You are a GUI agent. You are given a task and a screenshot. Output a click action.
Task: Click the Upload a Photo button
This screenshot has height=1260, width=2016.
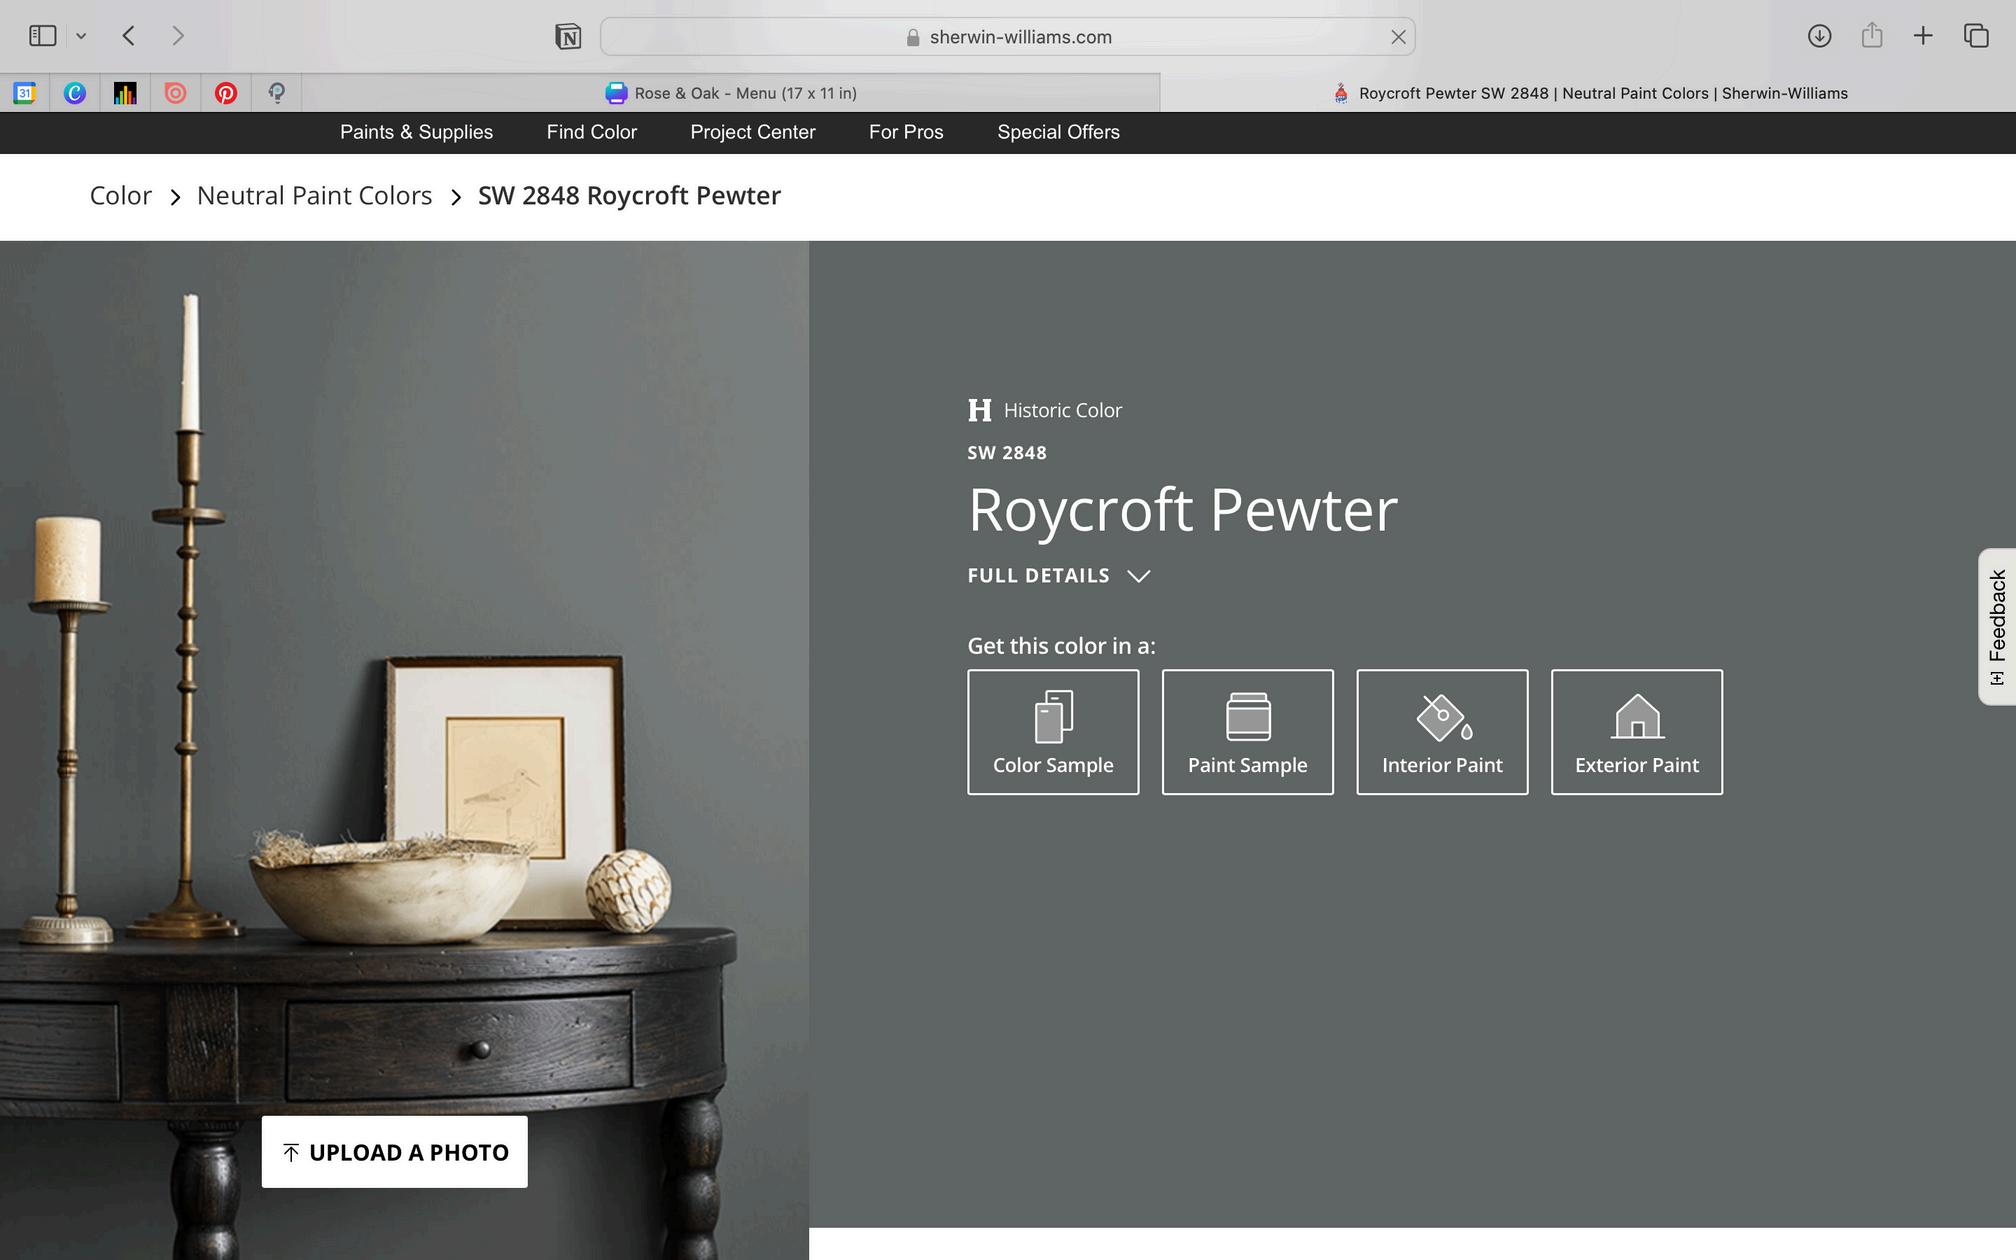(394, 1152)
